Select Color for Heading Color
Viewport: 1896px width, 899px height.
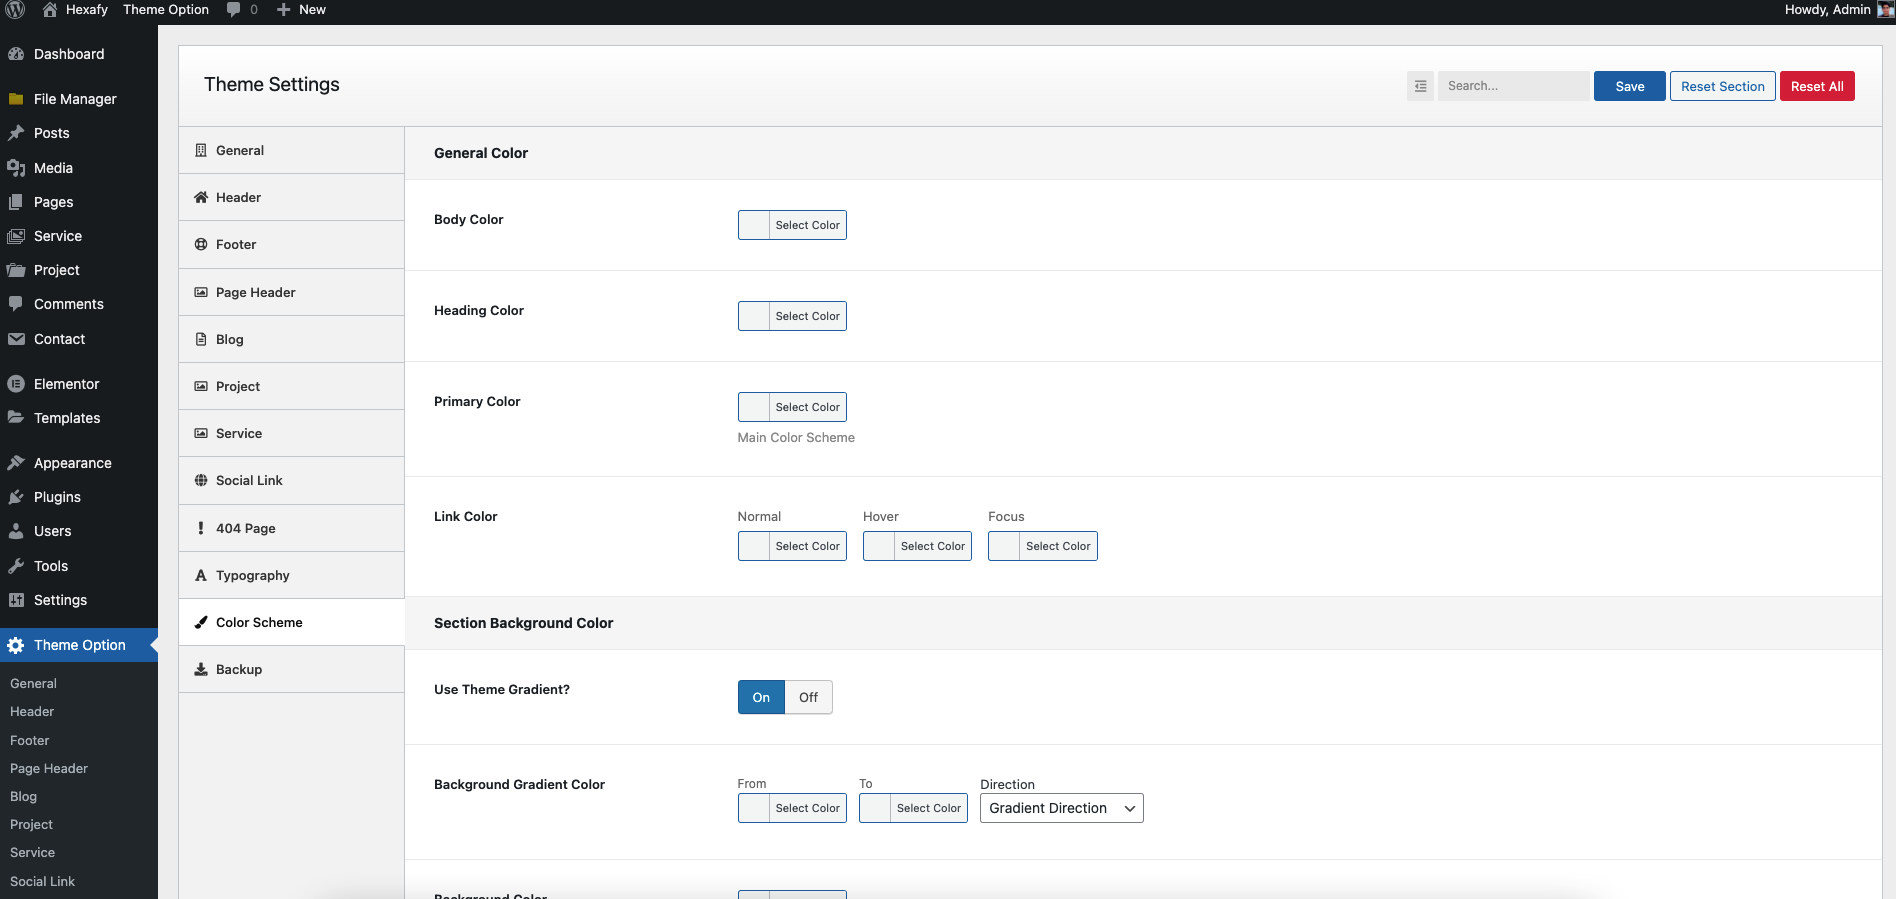[792, 316]
